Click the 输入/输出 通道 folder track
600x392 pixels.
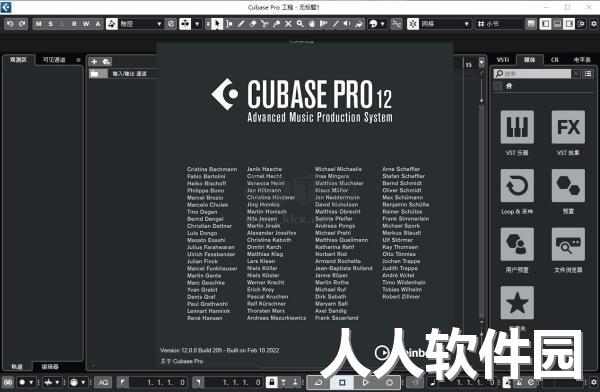point(122,74)
